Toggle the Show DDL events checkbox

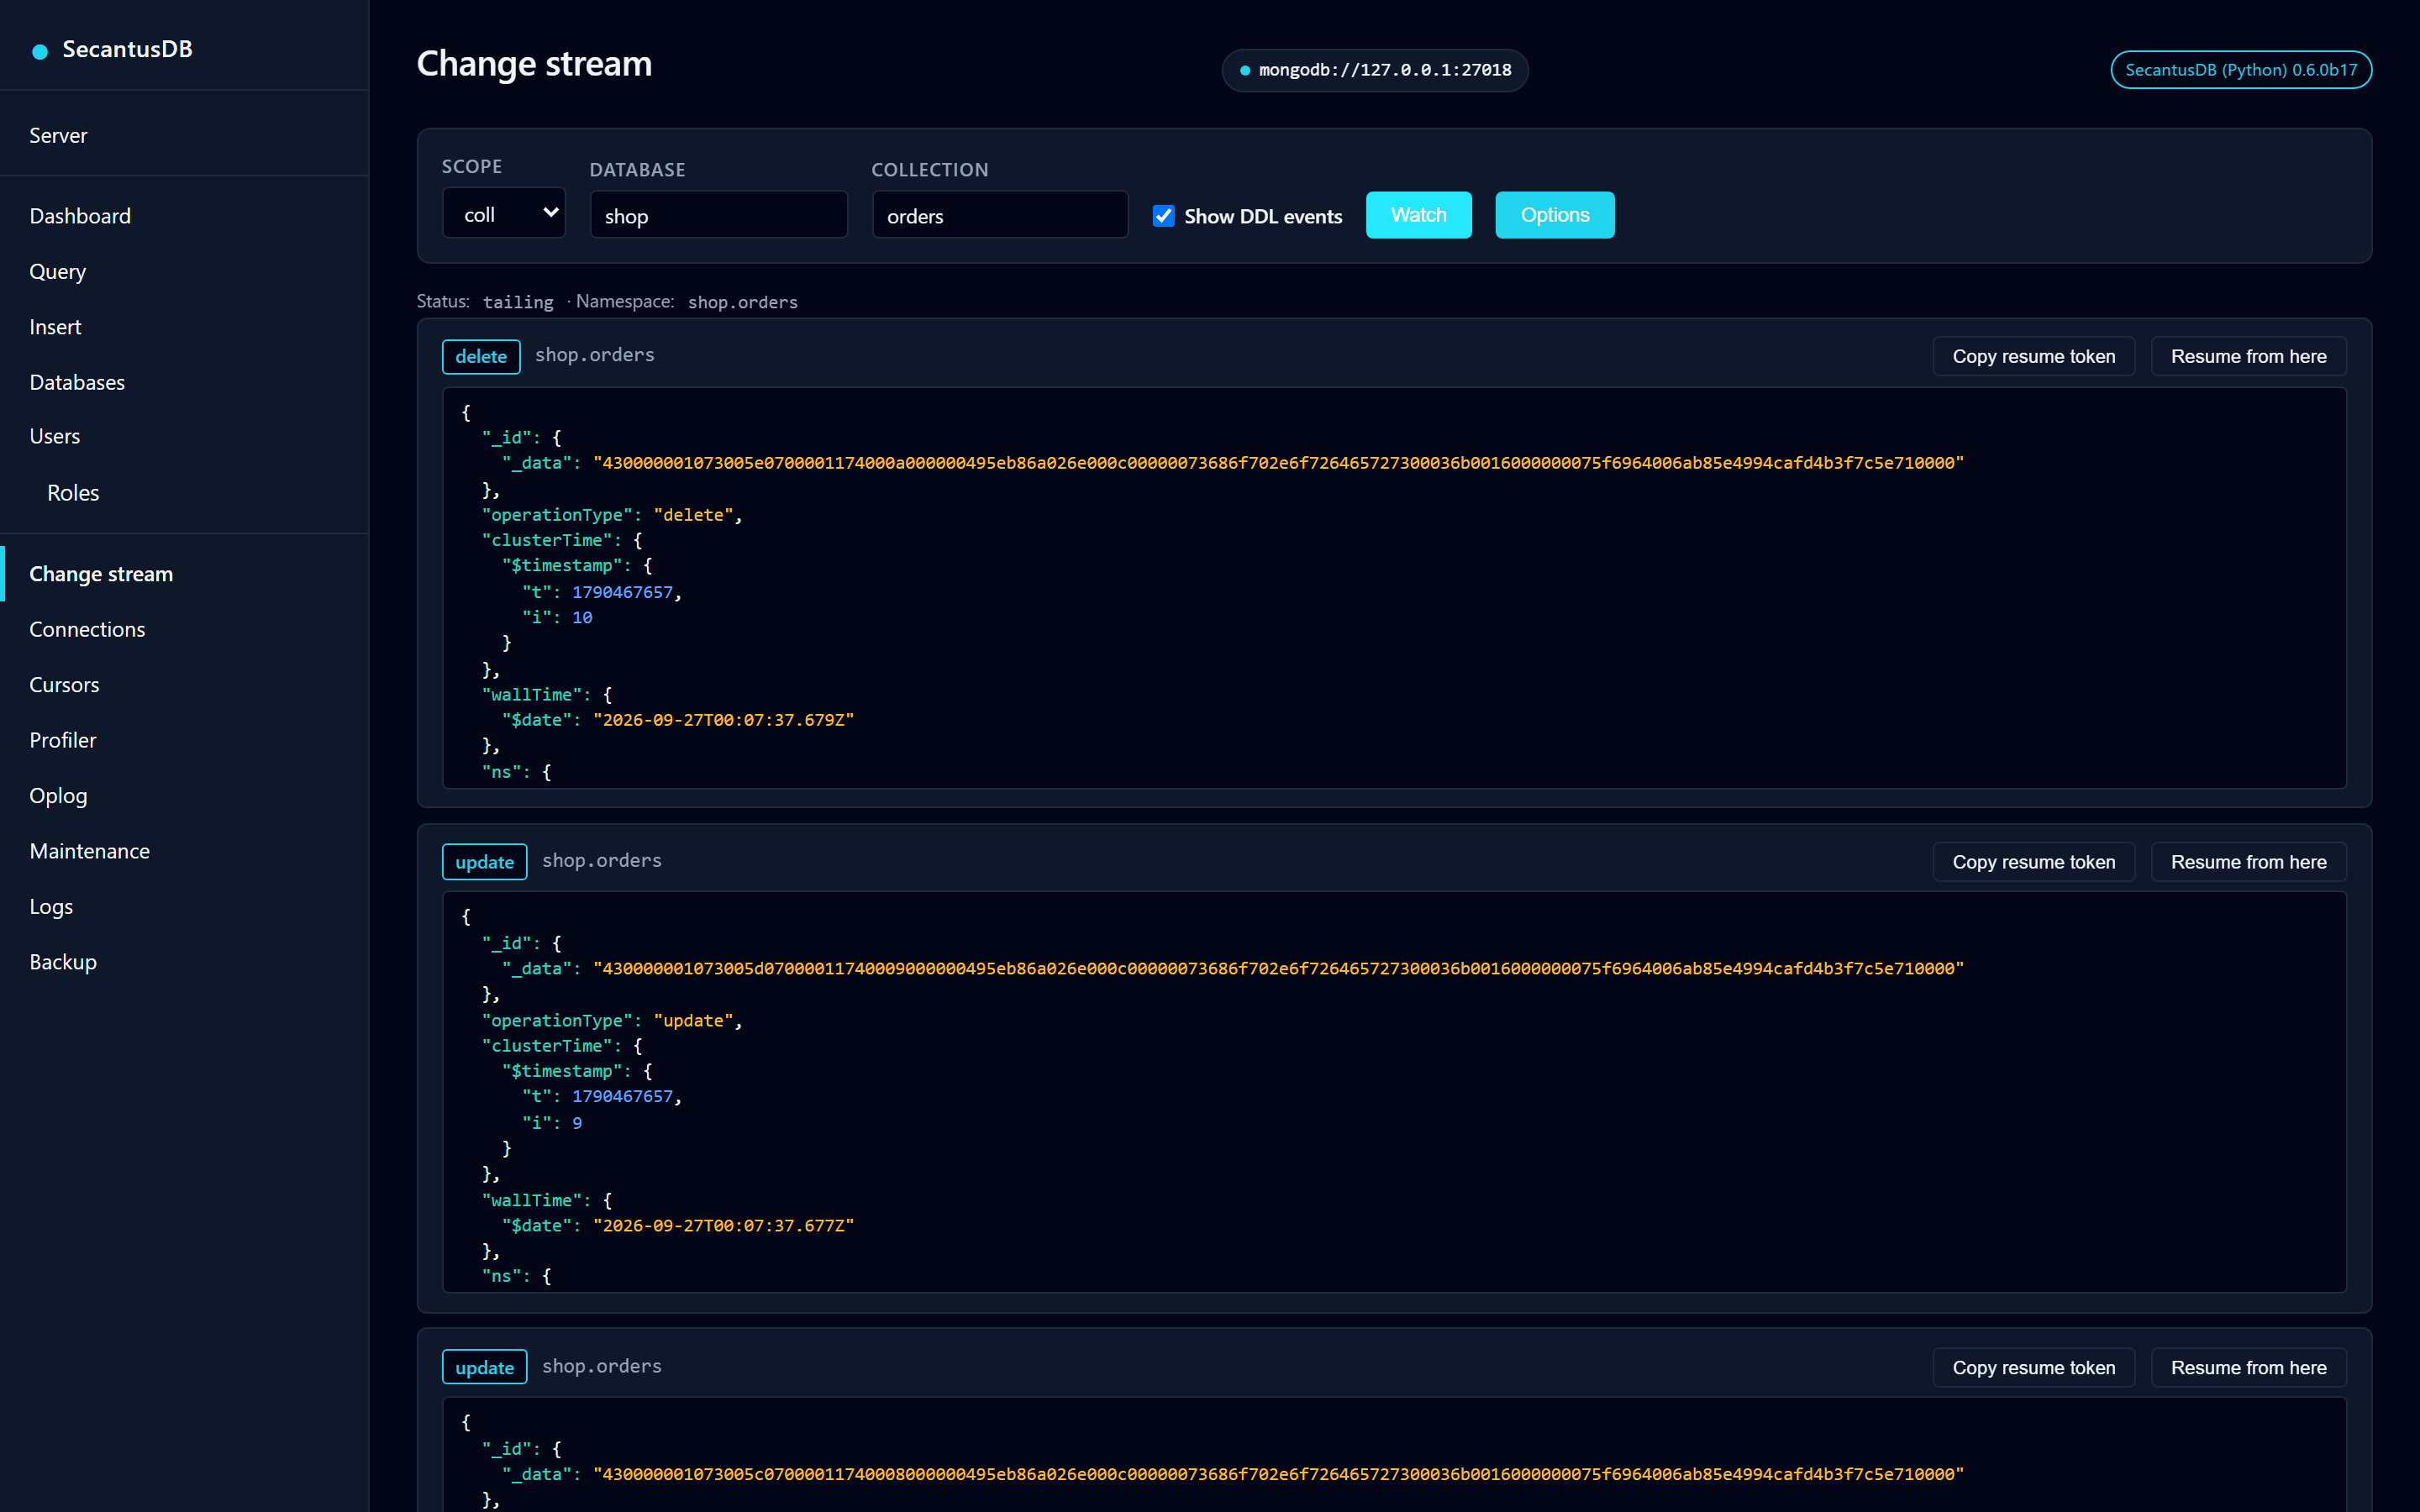pos(1163,216)
